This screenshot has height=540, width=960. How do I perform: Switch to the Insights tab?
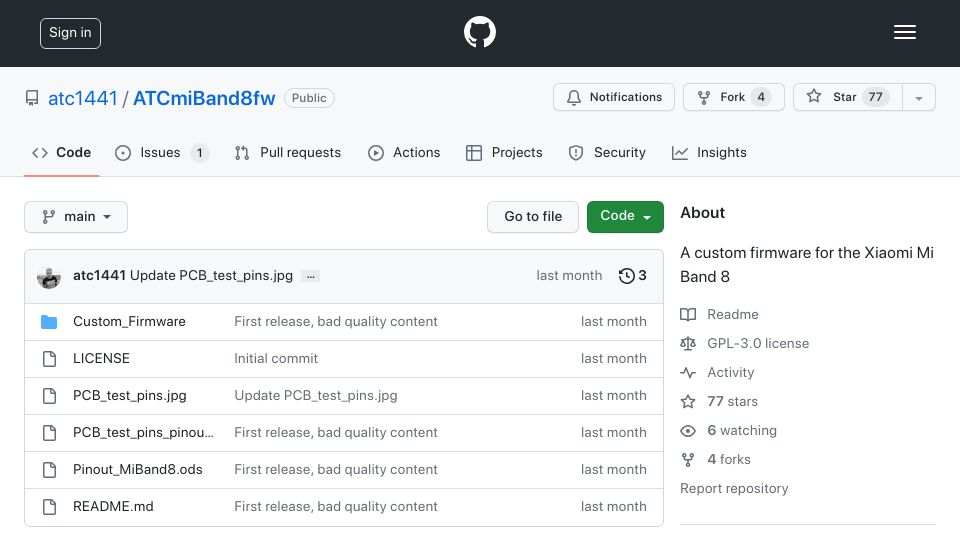coord(709,153)
